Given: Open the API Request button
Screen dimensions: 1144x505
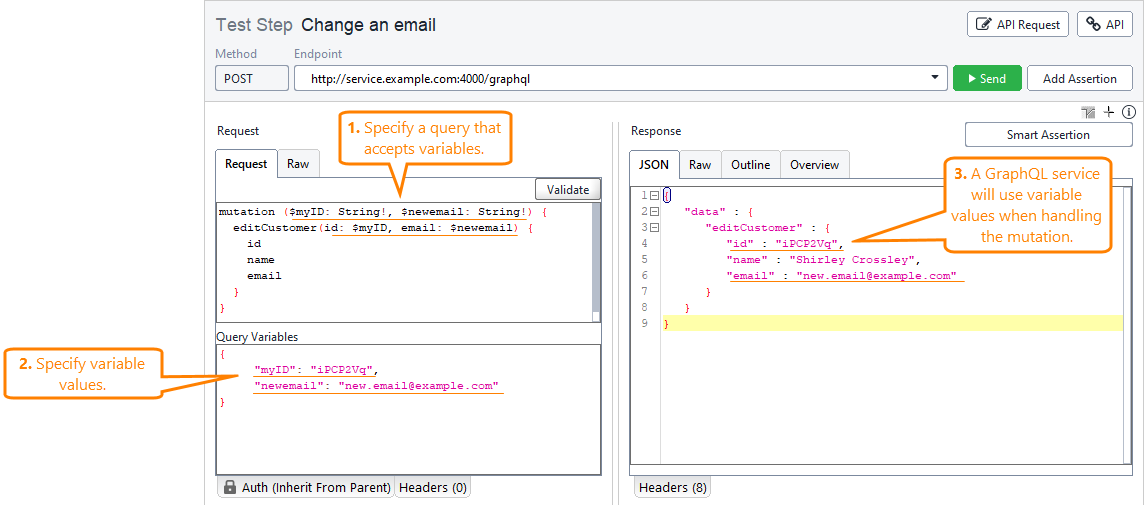Looking at the screenshot, I should [x=1018, y=24].
